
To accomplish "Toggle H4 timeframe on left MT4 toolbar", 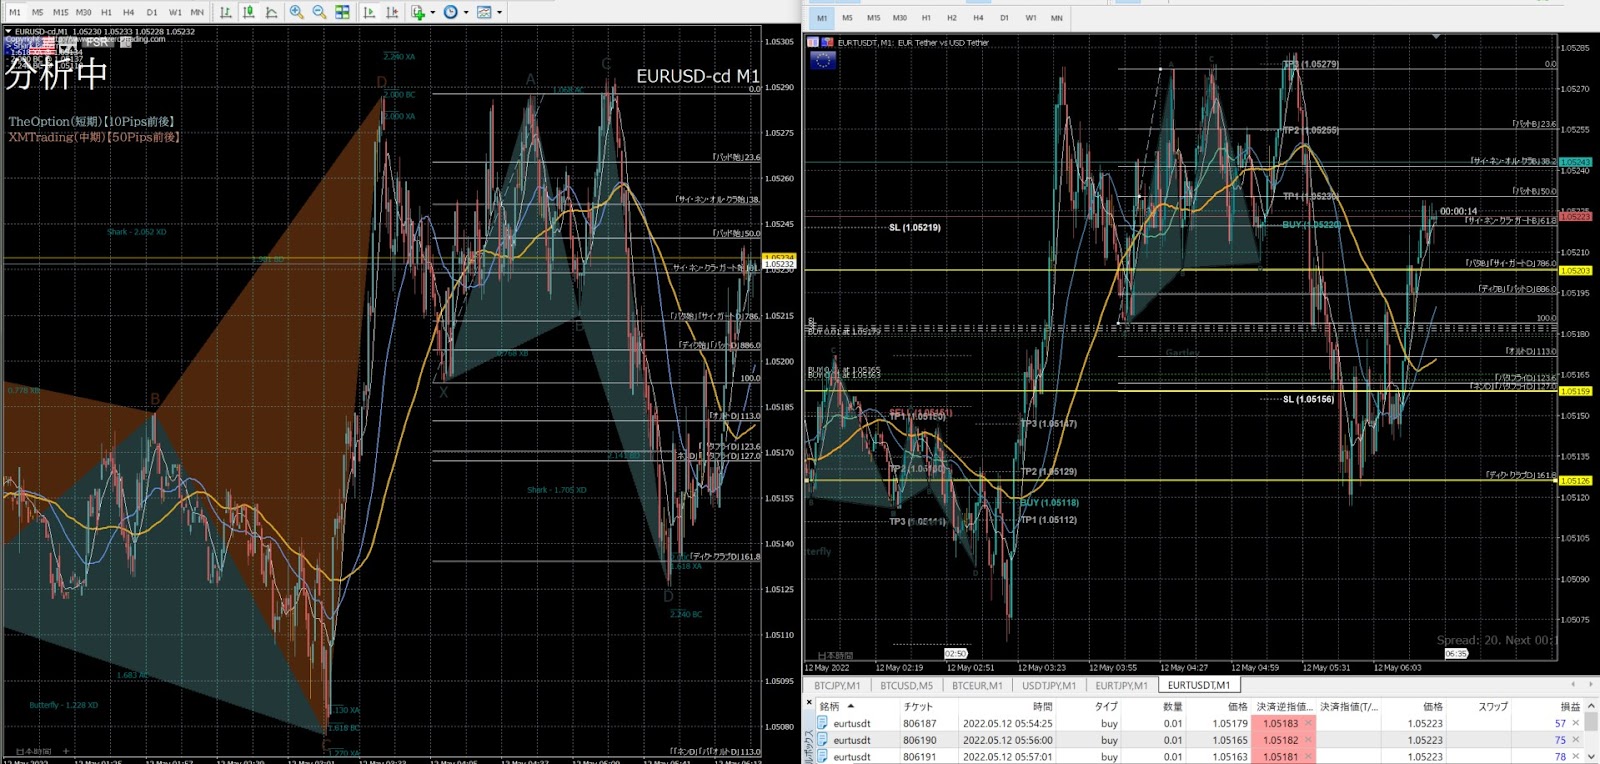I will coord(128,12).
